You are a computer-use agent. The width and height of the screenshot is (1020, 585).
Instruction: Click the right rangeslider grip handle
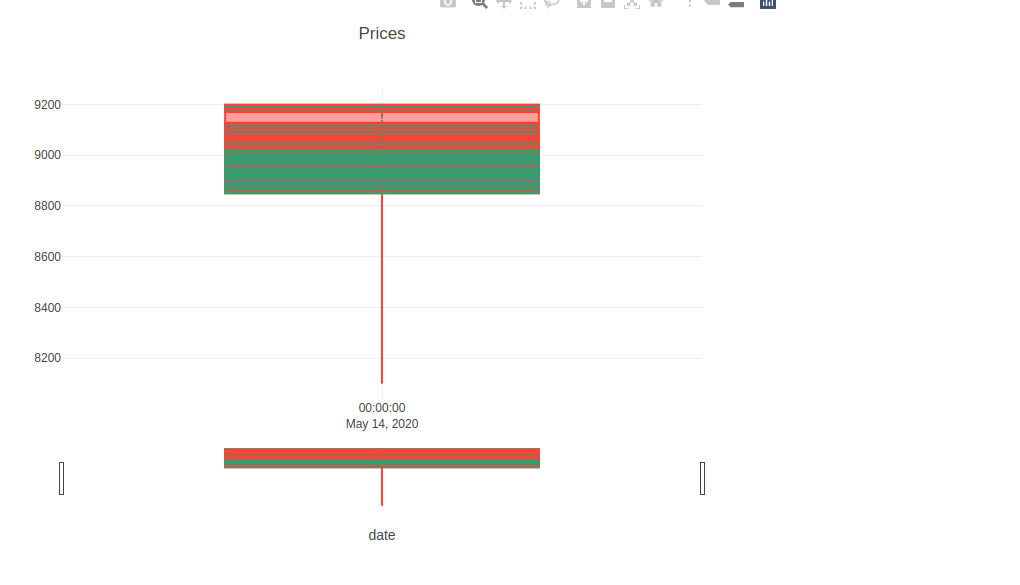703,478
